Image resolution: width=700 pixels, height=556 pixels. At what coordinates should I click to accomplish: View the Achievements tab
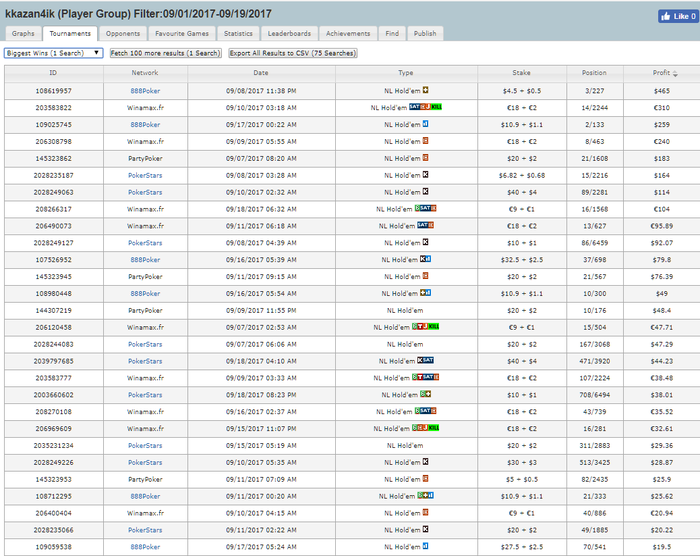(348, 33)
